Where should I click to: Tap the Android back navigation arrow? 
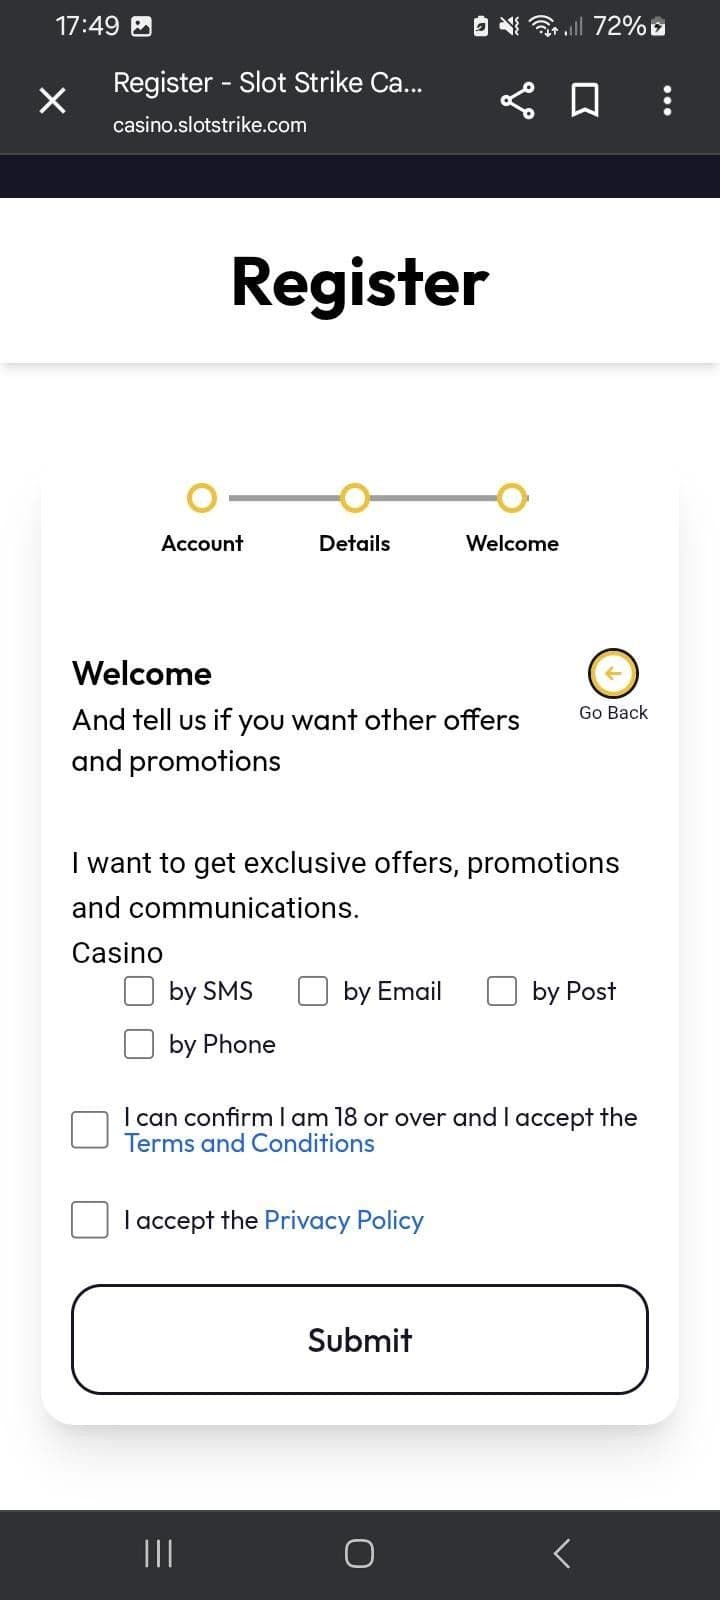tap(562, 1553)
